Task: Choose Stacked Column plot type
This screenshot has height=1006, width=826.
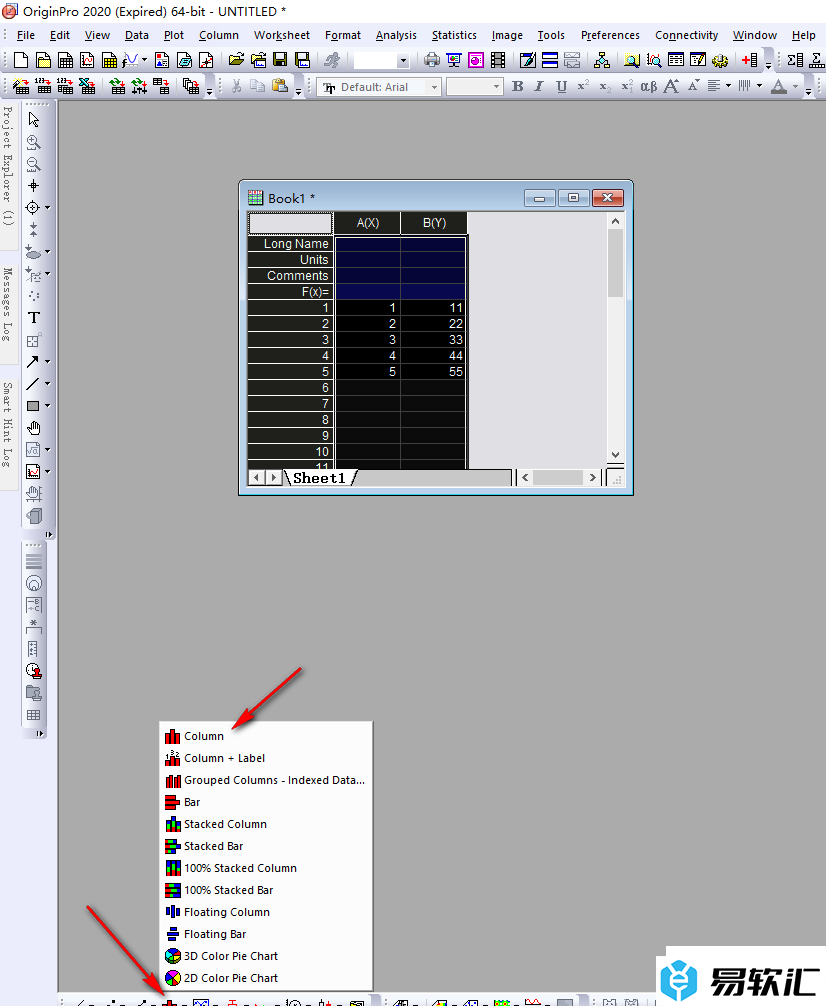Action: pos(266,824)
